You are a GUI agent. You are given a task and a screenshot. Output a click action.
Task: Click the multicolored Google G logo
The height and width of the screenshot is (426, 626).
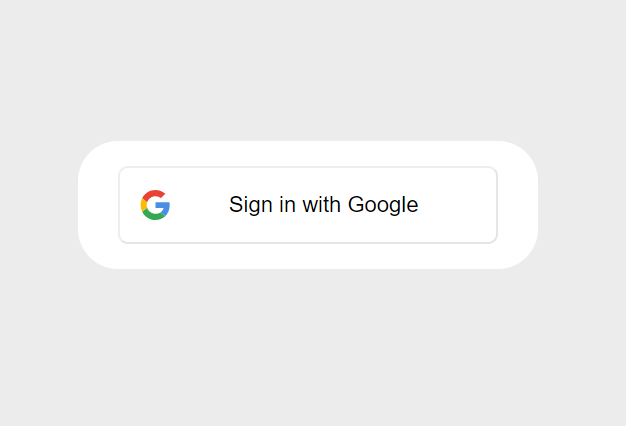point(155,205)
